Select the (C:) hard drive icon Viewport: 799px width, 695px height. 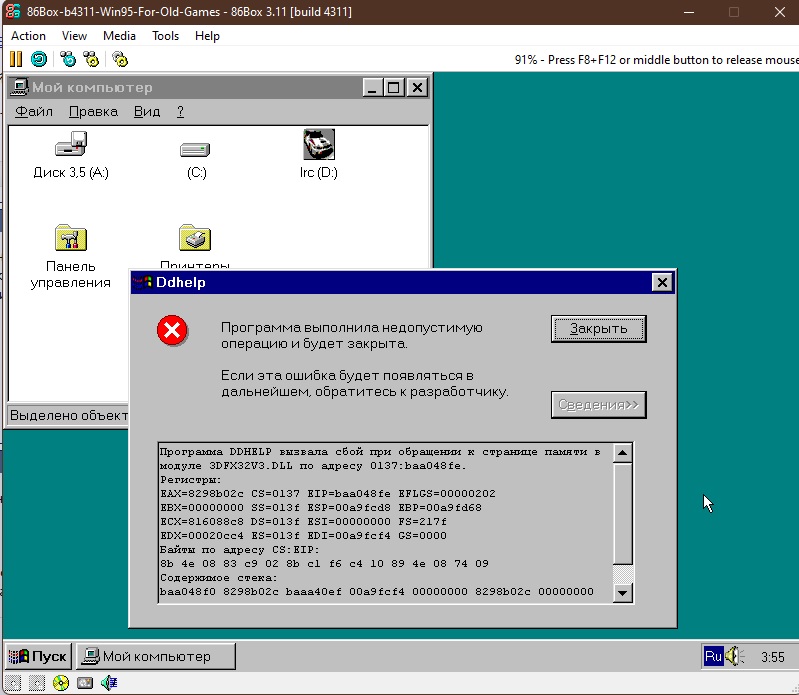[195, 150]
